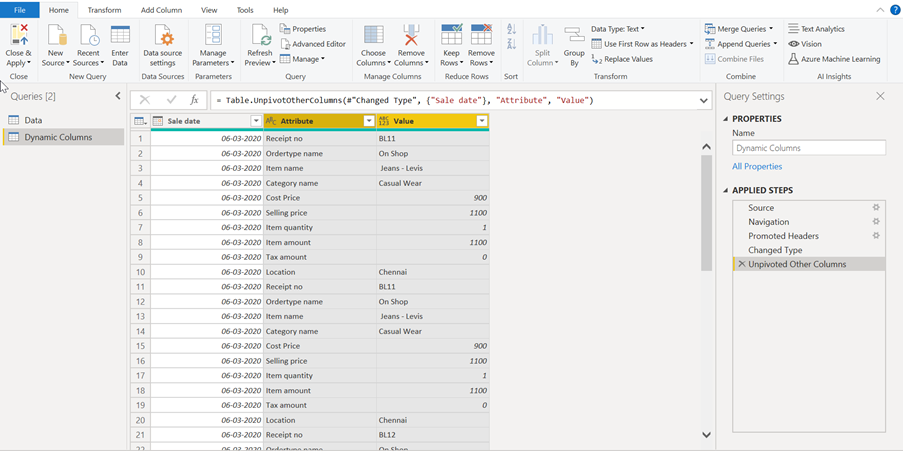Click the Group By icon
The width and height of the screenshot is (903, 451).
pyautogui.click(x=574, y=35)
